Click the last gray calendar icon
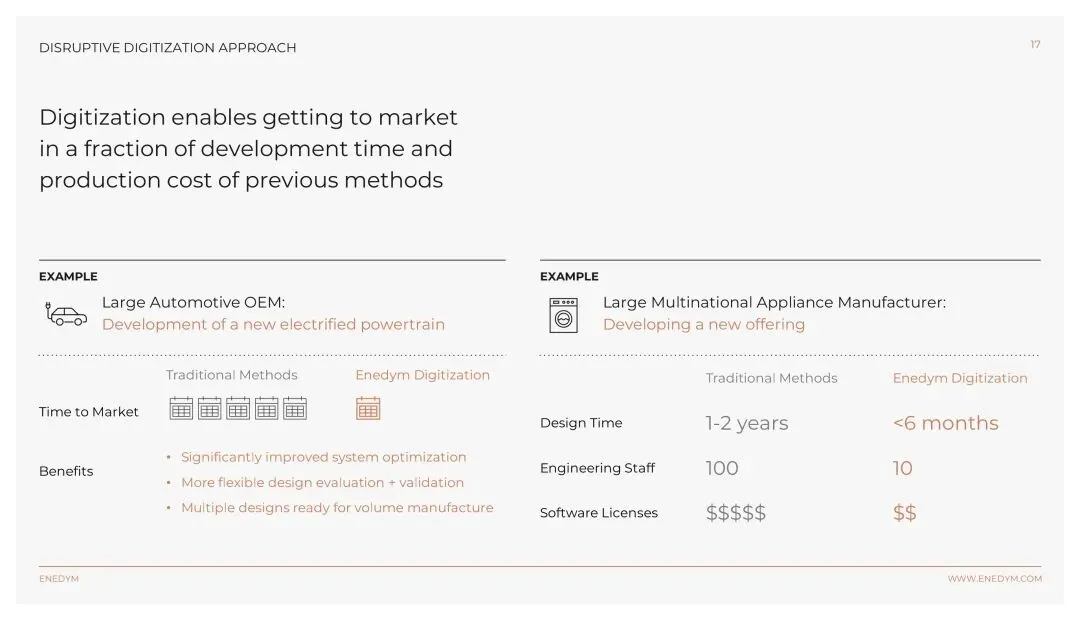 click(295, 408)
